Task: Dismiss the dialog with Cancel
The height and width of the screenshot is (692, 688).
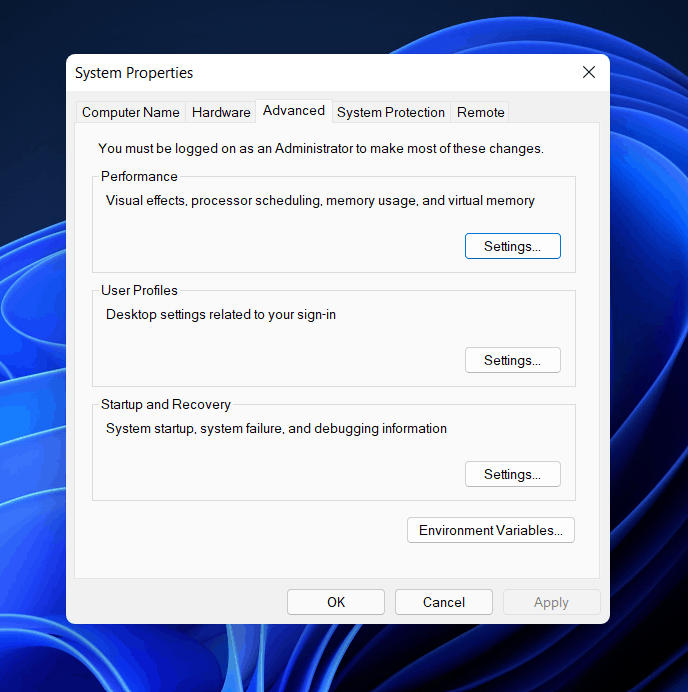Action: pos(444,602)
